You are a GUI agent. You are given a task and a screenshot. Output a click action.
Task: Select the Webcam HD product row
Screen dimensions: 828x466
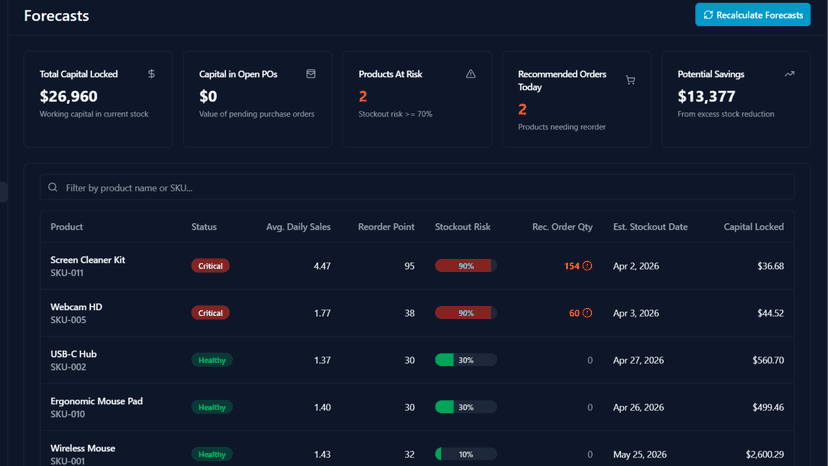tap(417, 313)
